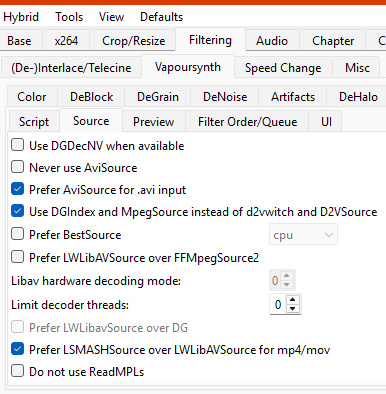Open the Defaults menu
The image size is (386, 394).
161,17
